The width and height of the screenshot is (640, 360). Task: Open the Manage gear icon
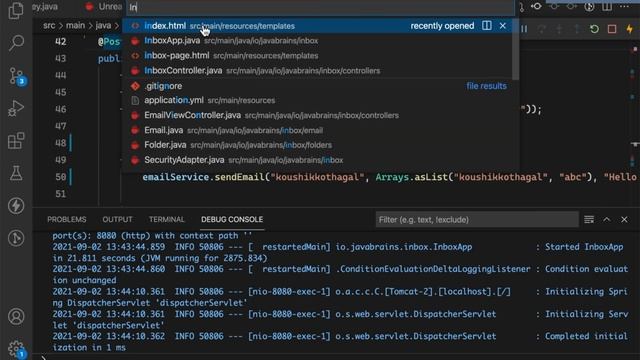click(x=16, y=349)
